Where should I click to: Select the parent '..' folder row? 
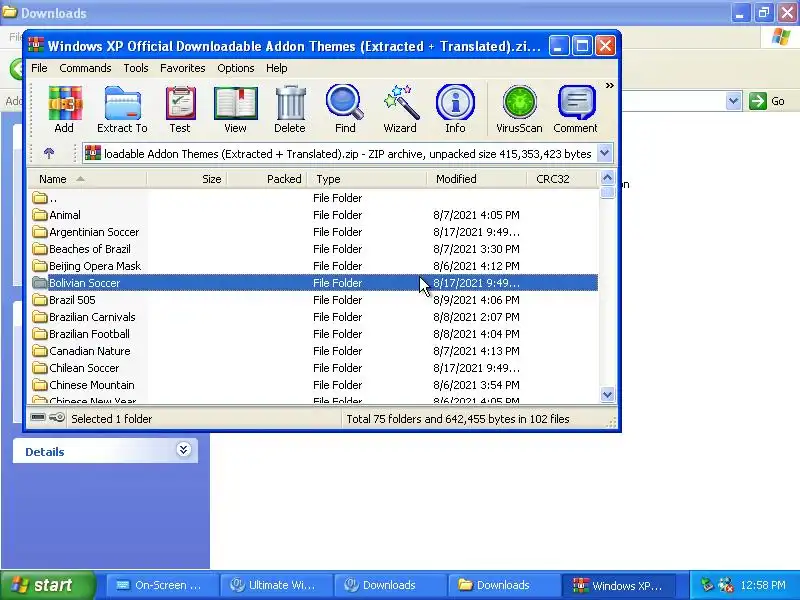pos(314,198)
